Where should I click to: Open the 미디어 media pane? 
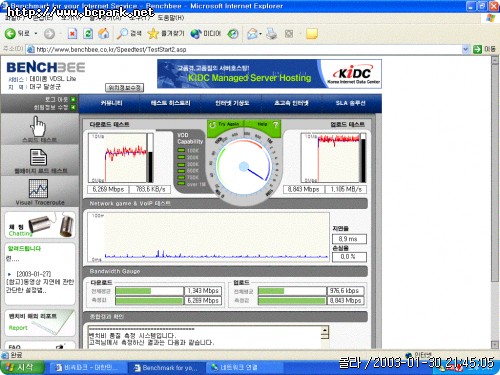[206, 33]
